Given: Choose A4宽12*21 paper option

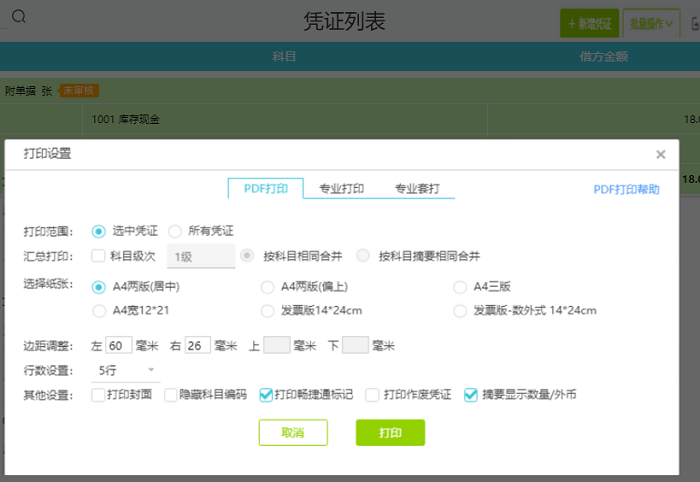Looking at the screenshot, I should pos(99,311).
